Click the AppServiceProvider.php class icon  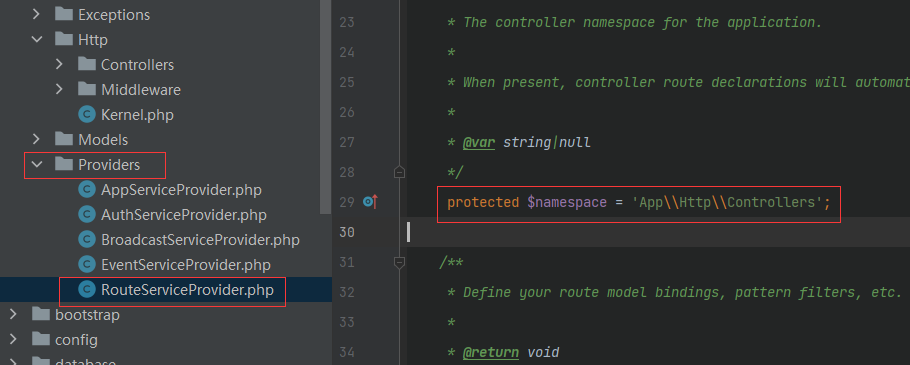[86, 190]
